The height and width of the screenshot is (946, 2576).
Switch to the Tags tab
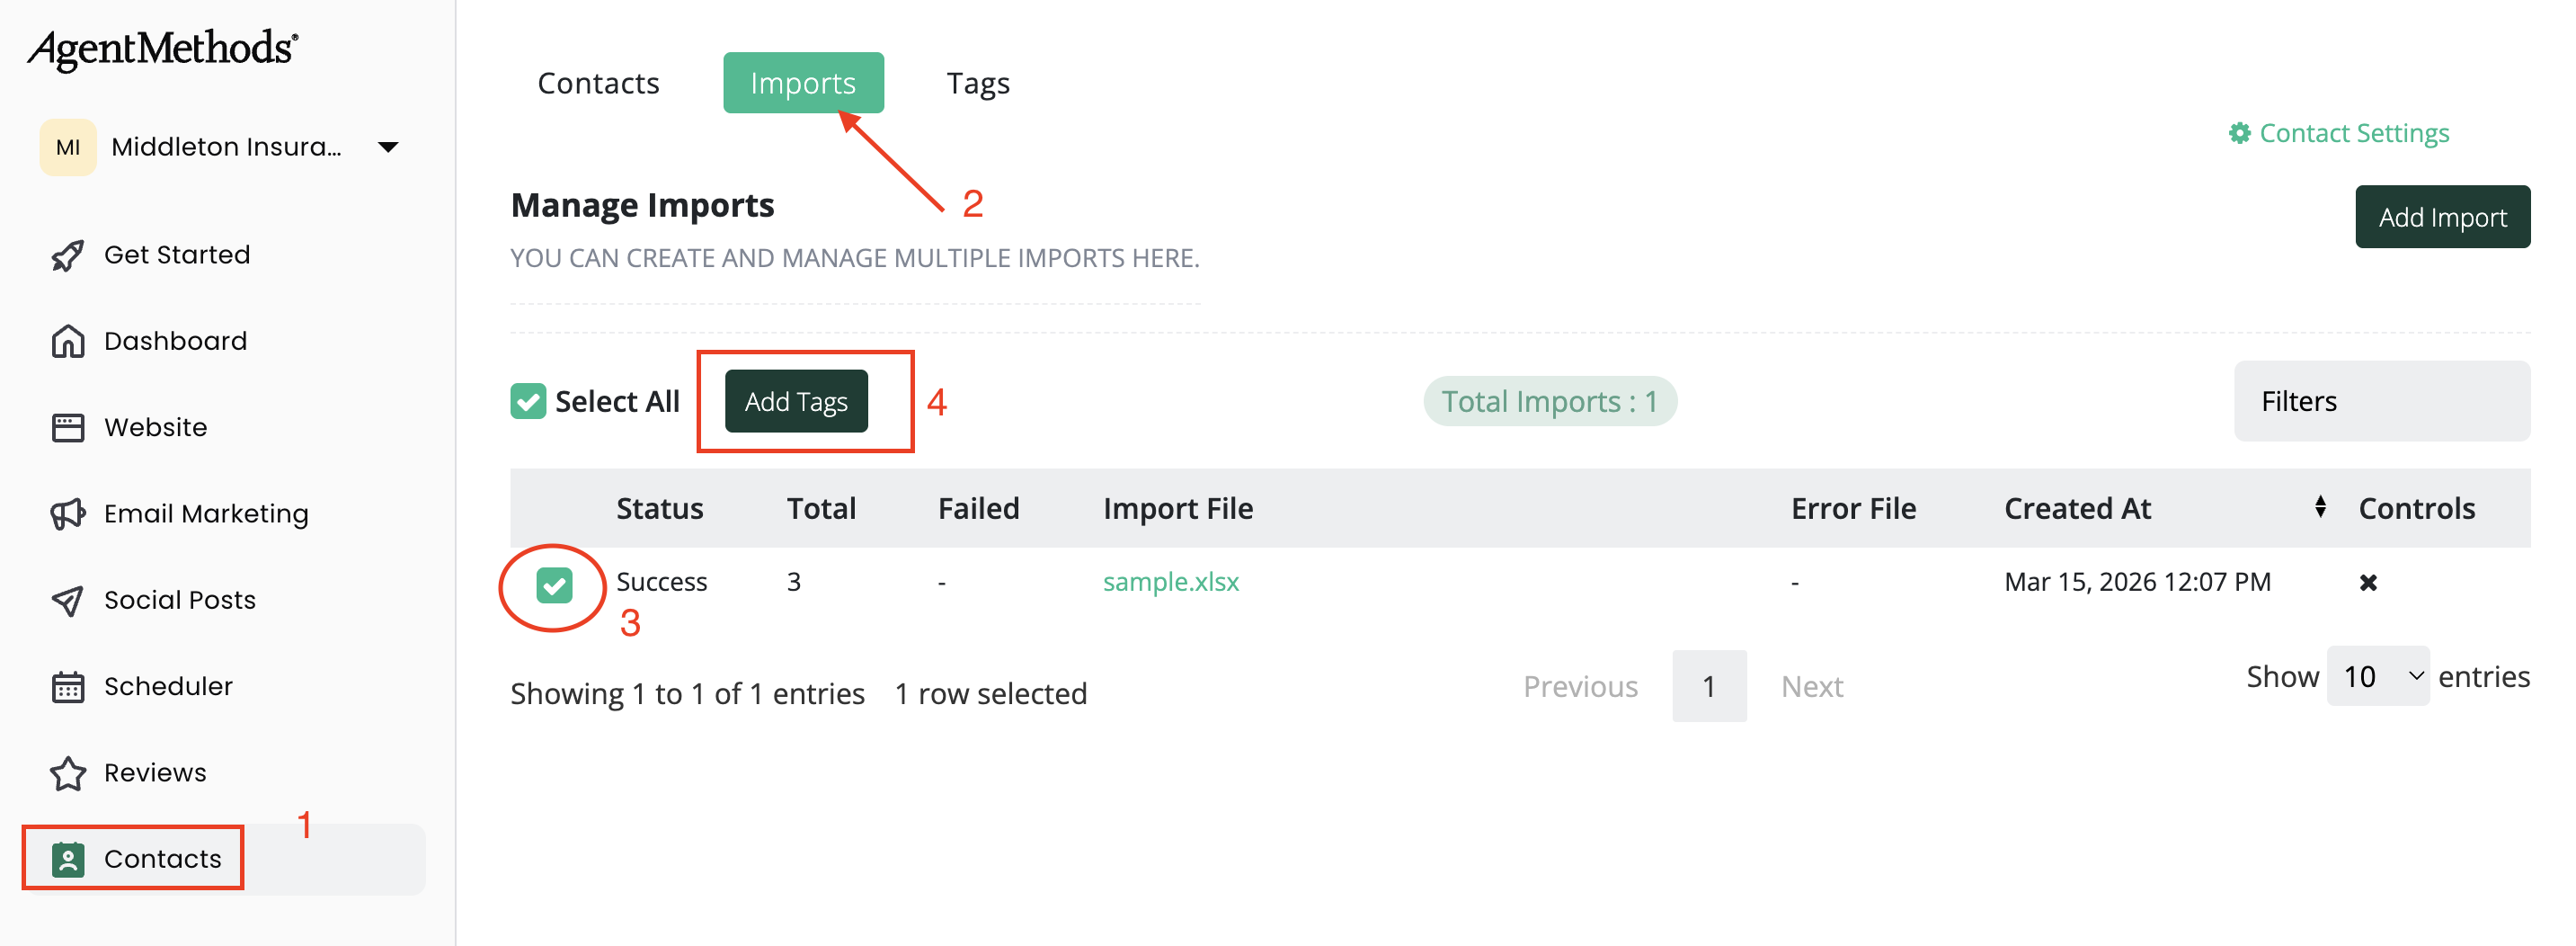pyautogui.click(x=977, y=83)
